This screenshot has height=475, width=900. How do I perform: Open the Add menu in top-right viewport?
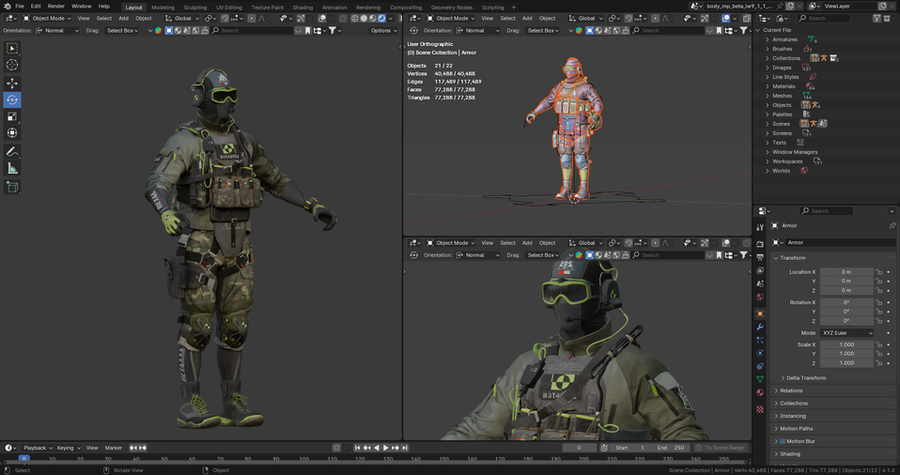point(527,18)
